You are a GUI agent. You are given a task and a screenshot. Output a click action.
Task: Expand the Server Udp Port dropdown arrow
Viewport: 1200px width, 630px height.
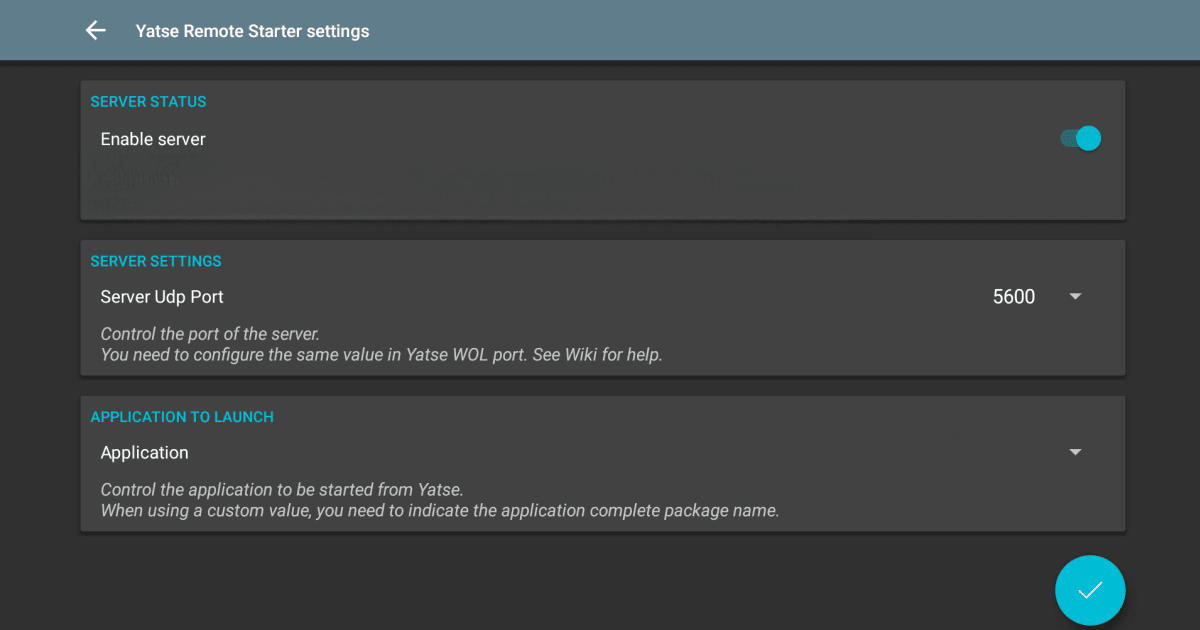(1075, 297)
